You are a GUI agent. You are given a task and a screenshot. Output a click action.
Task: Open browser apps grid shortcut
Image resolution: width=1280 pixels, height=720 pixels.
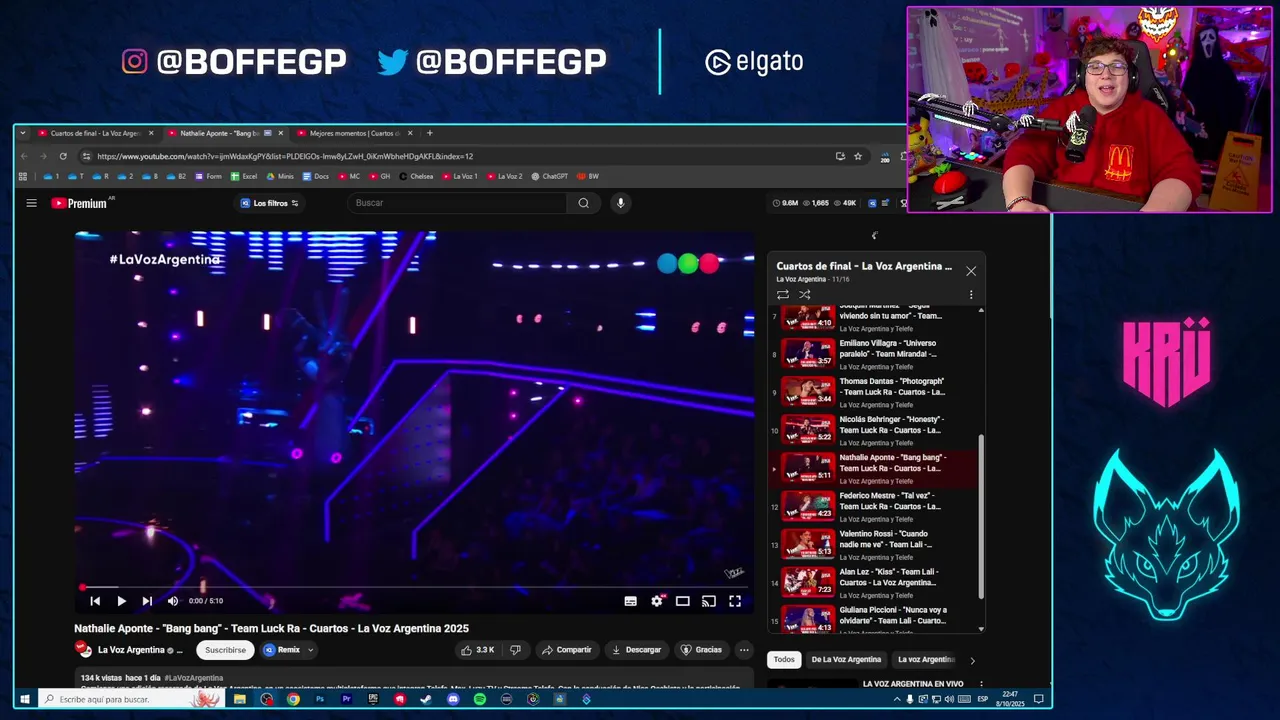tap(23, 177)
